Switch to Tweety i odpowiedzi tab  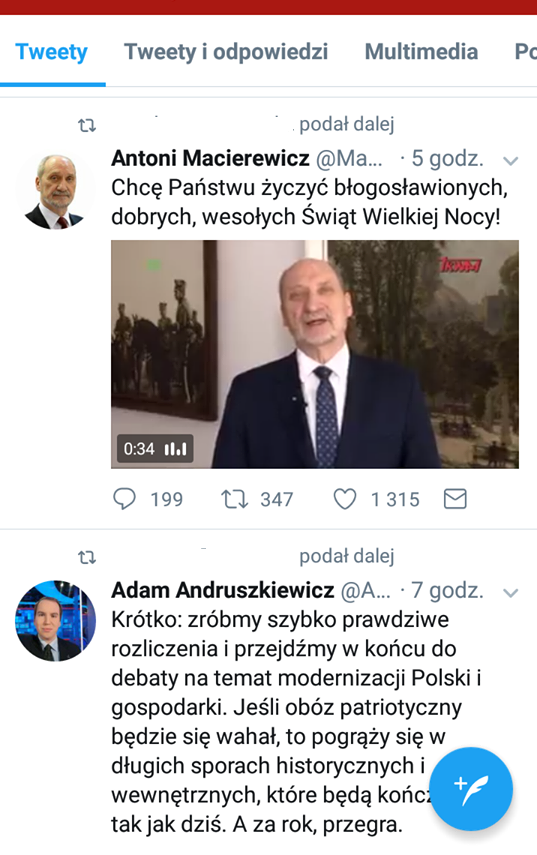click(x=226, y=52)
